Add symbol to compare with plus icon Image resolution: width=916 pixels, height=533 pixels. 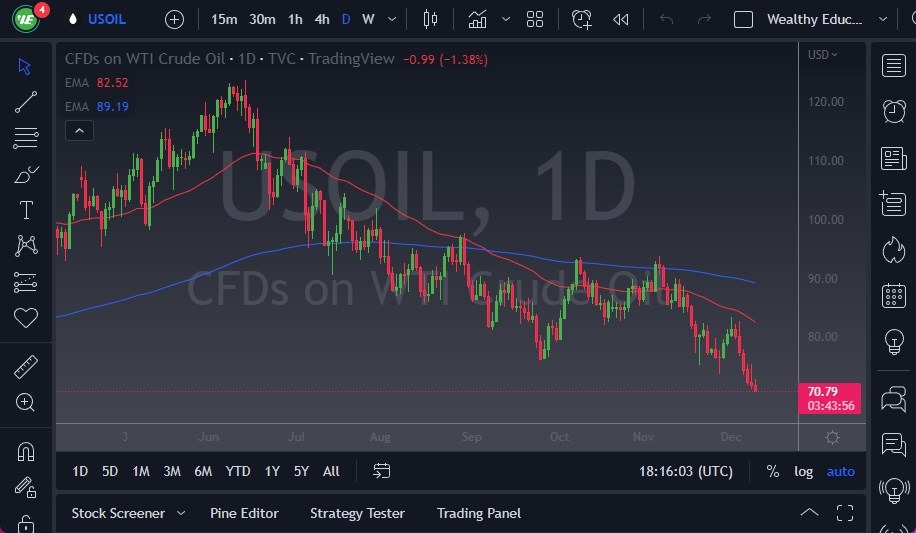coord(174,20)
